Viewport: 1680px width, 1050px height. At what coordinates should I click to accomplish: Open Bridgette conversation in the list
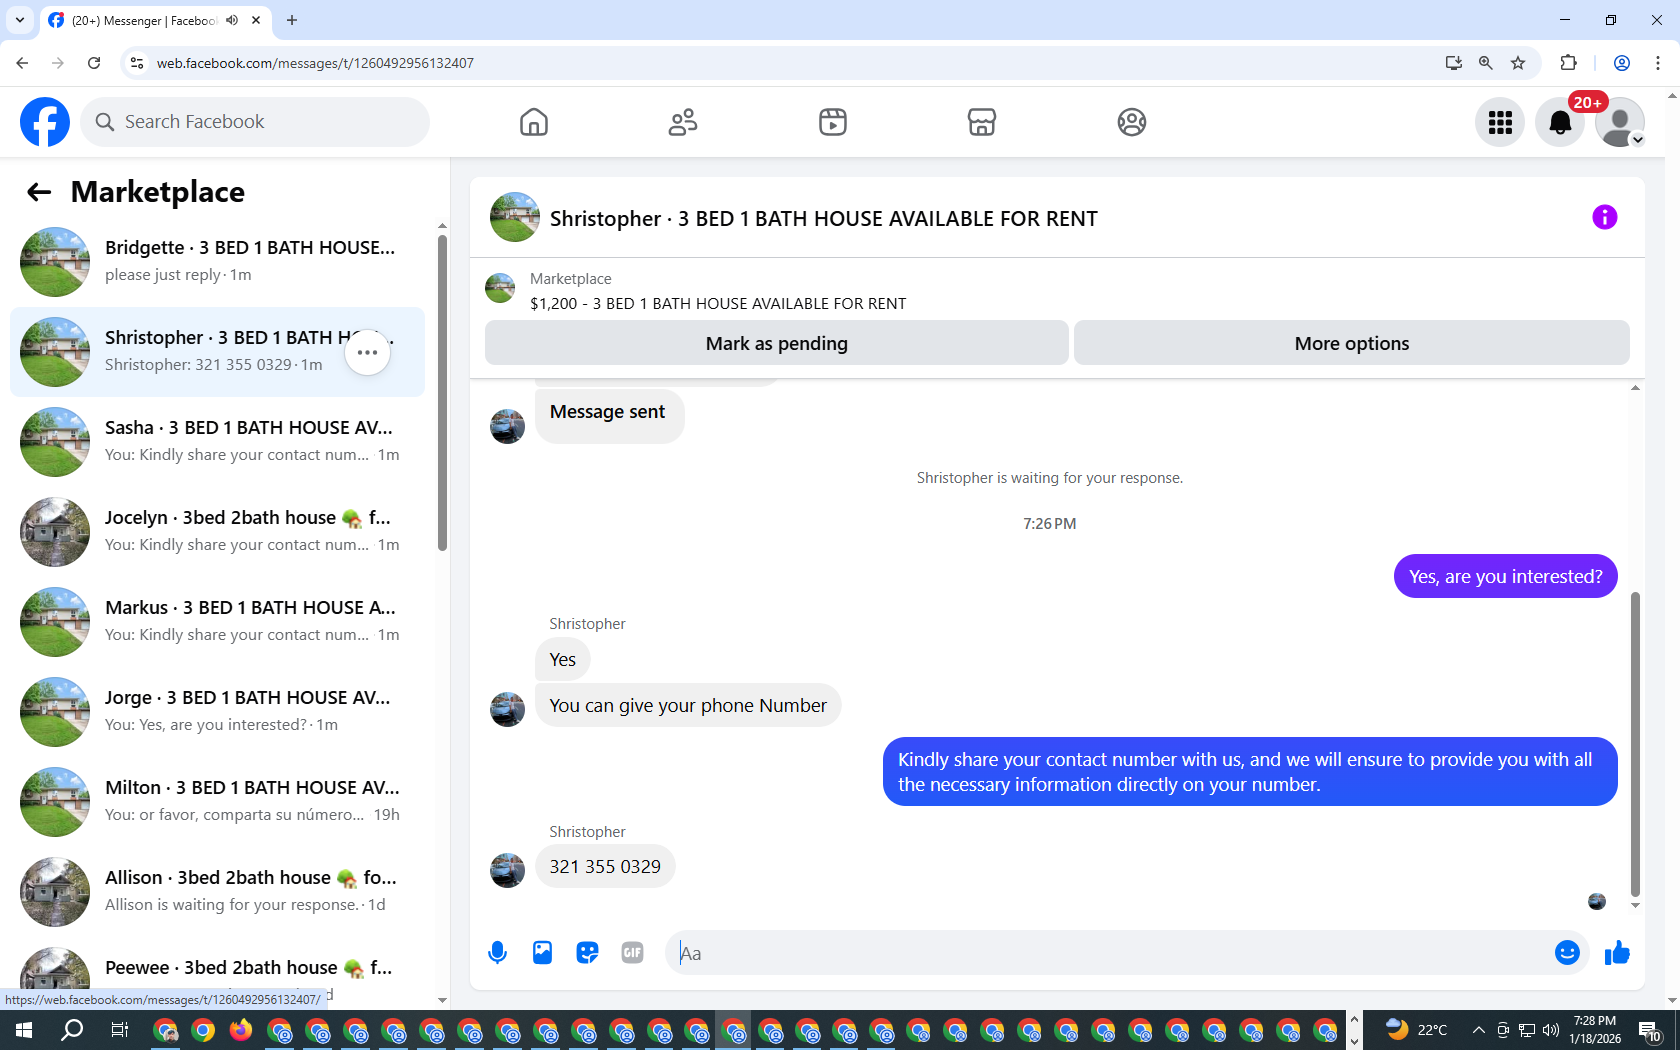(218, 262)
